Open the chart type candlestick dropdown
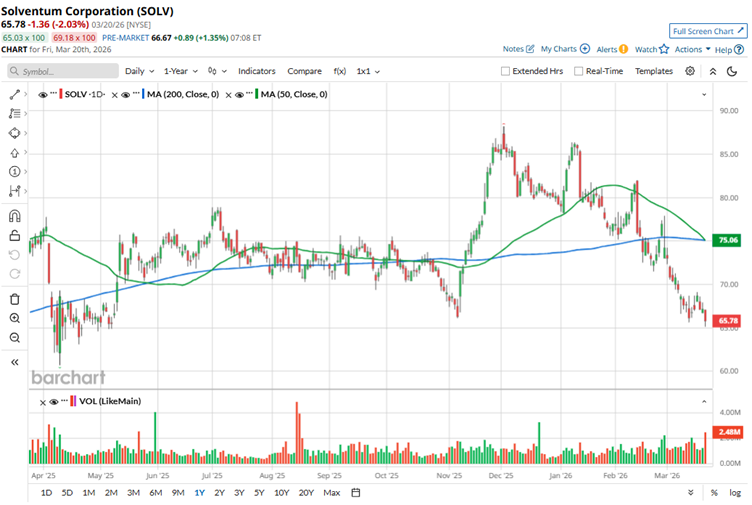The height and width of the screenshot is (505, 752). (217, 71)
